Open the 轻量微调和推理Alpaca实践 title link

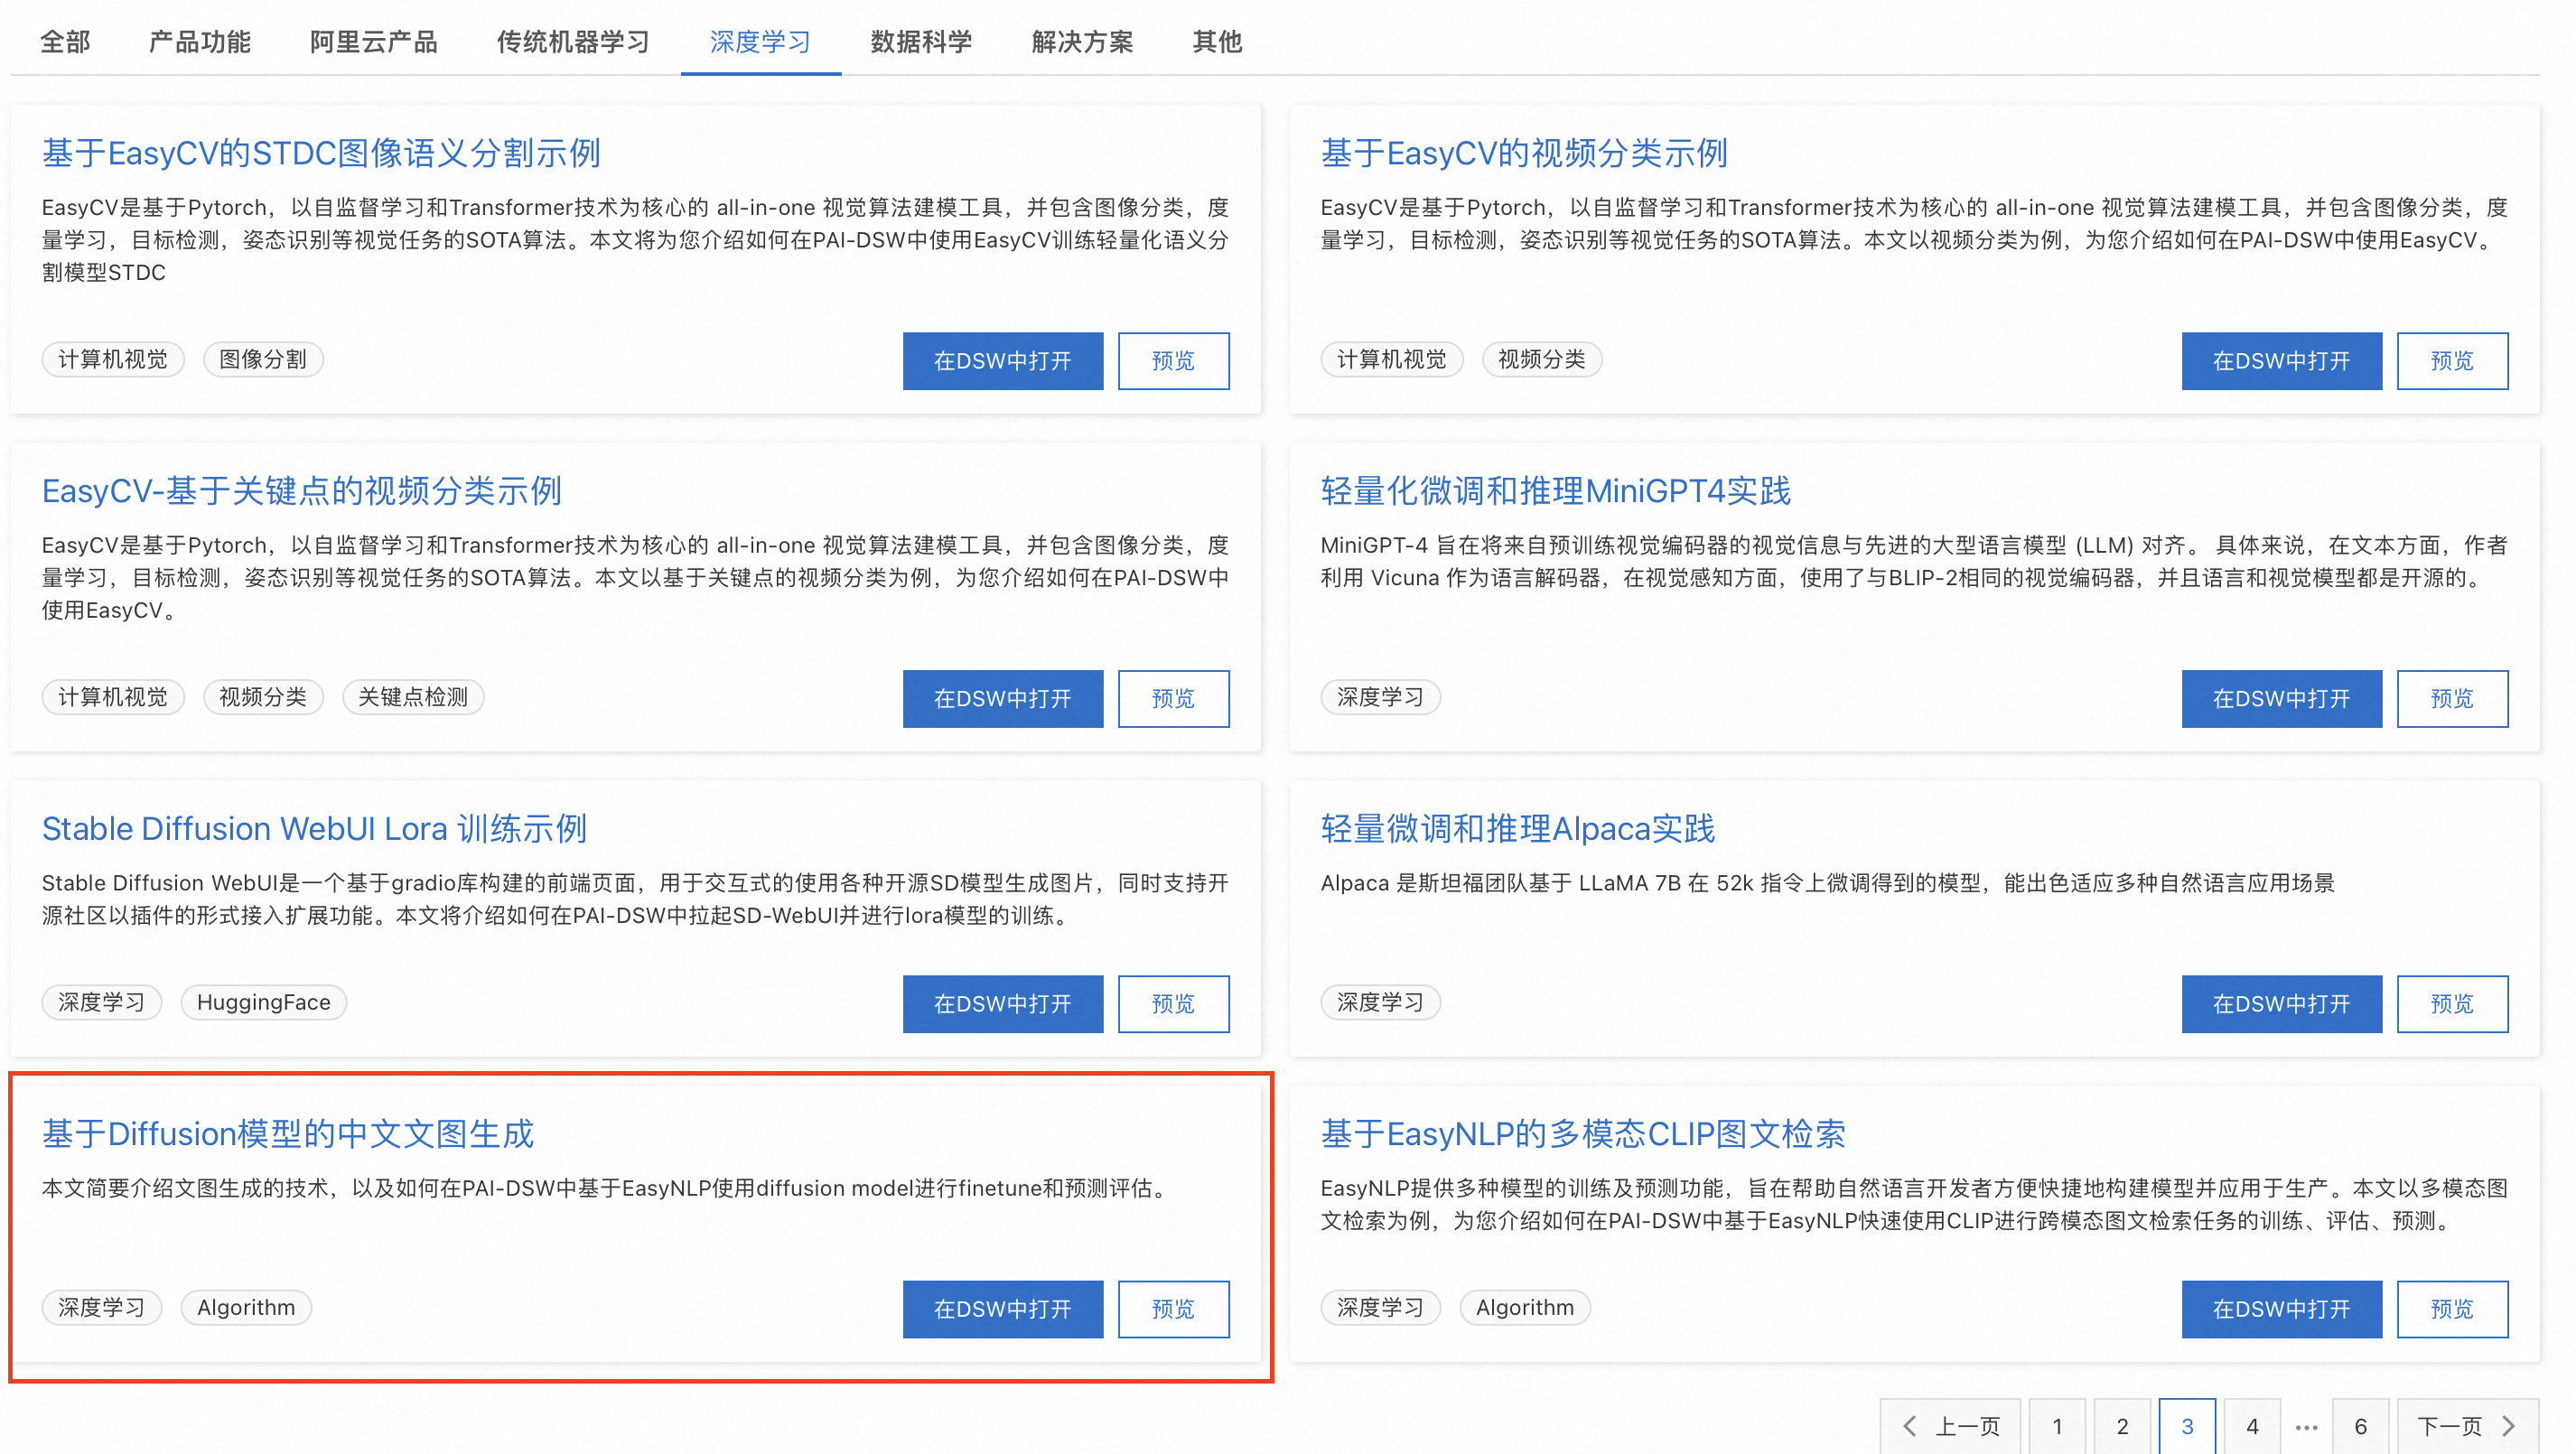(x=1516, y=828)
